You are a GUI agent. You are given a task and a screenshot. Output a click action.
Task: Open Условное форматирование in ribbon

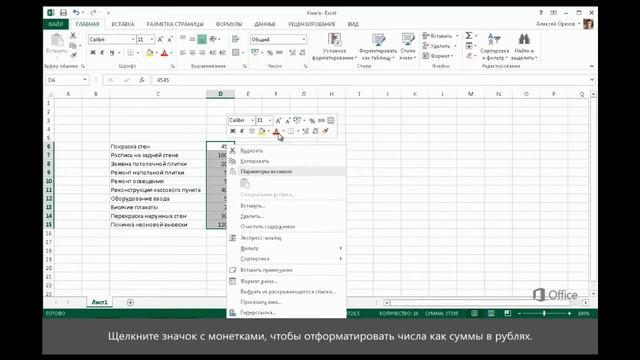pos(334,47)
